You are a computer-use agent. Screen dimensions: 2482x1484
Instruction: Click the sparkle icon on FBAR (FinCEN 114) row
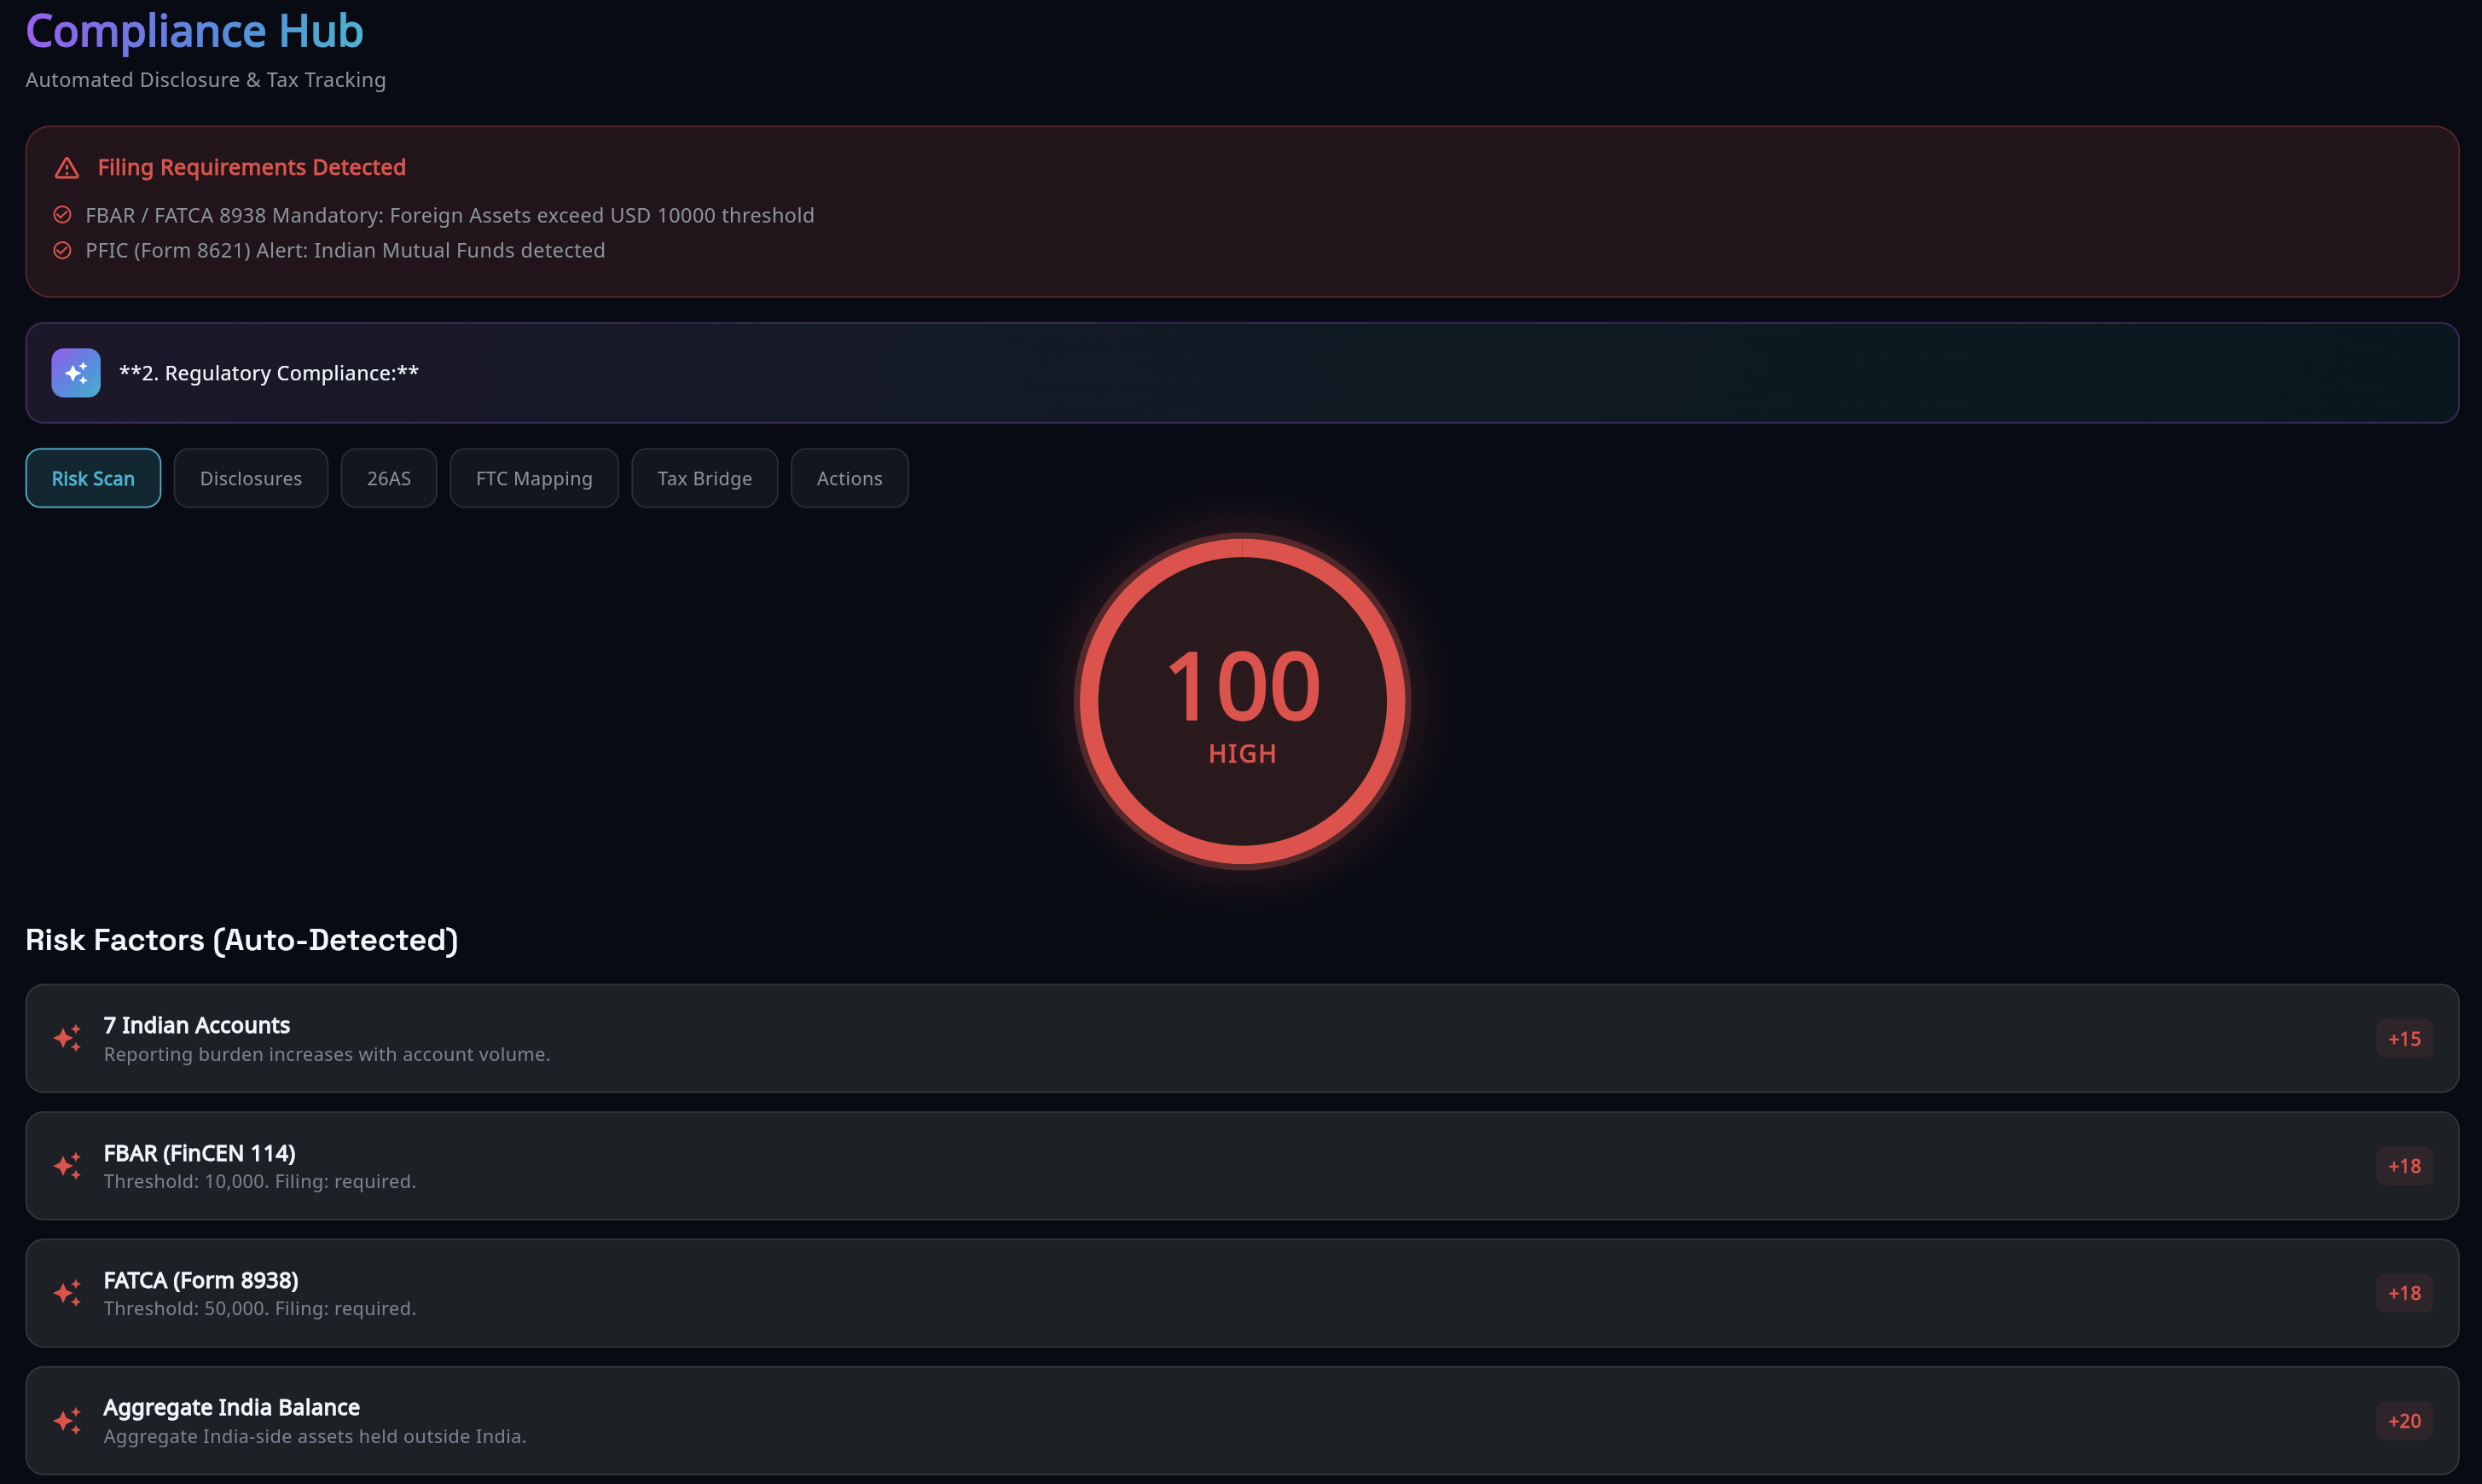[67, 1166]
